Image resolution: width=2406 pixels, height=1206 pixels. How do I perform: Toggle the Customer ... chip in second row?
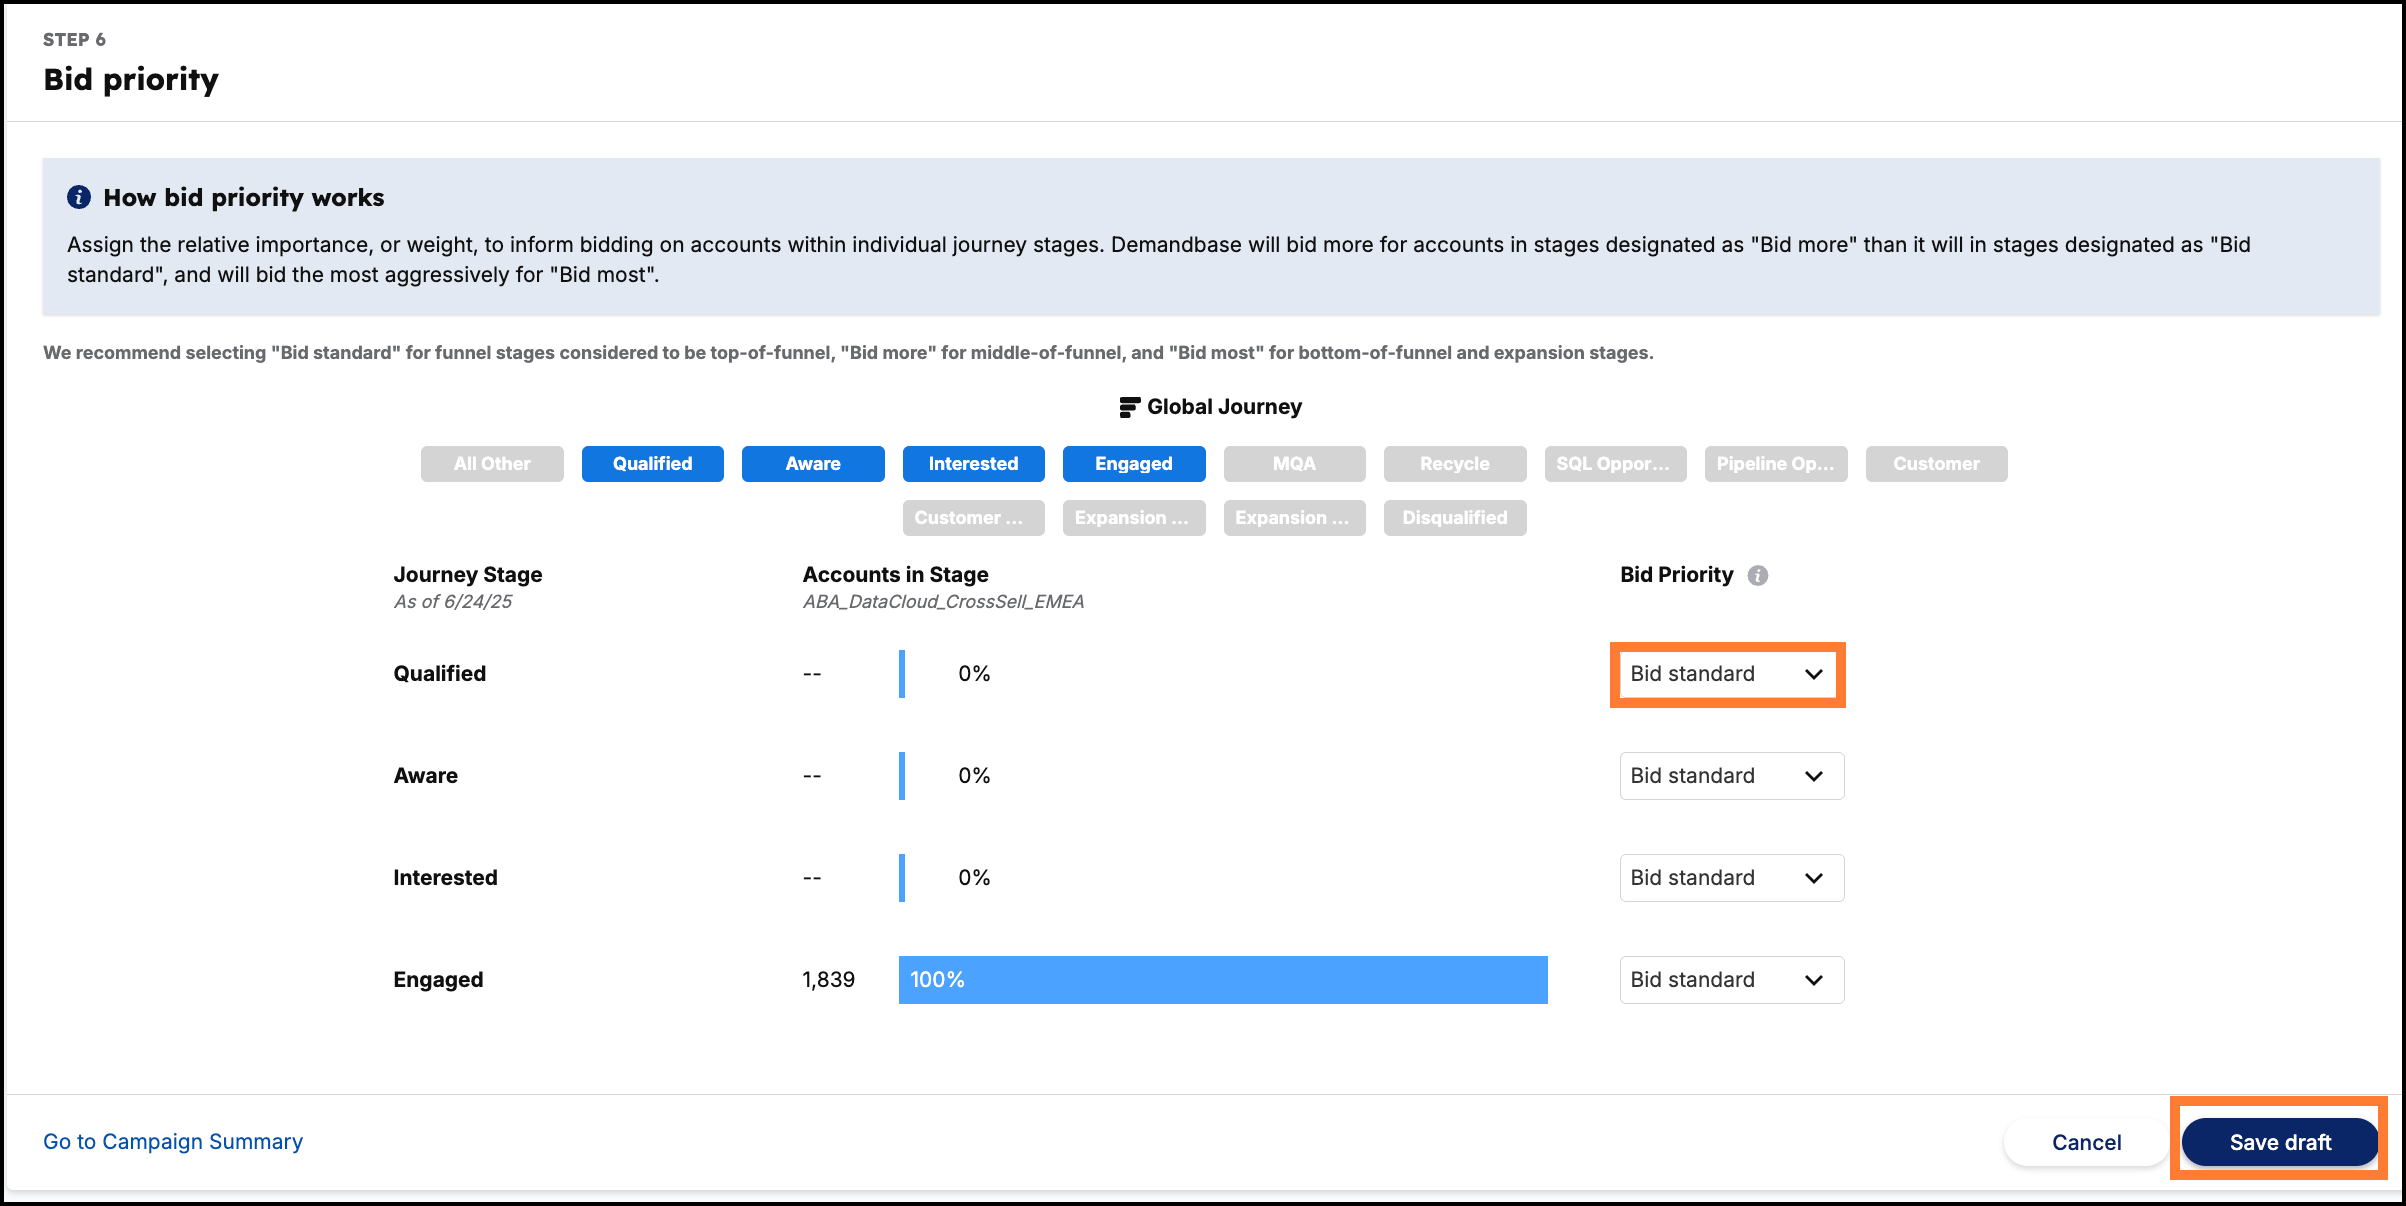[x=974, y=518]
